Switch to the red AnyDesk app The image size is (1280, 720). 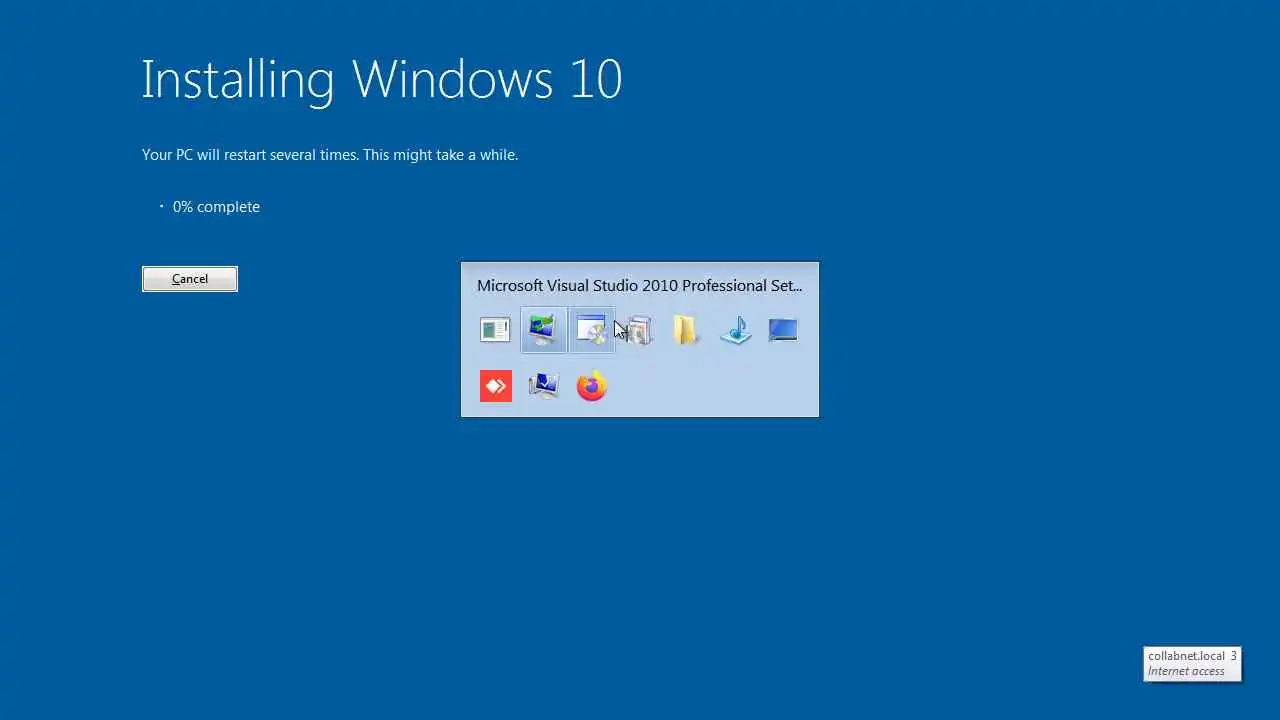496,386
